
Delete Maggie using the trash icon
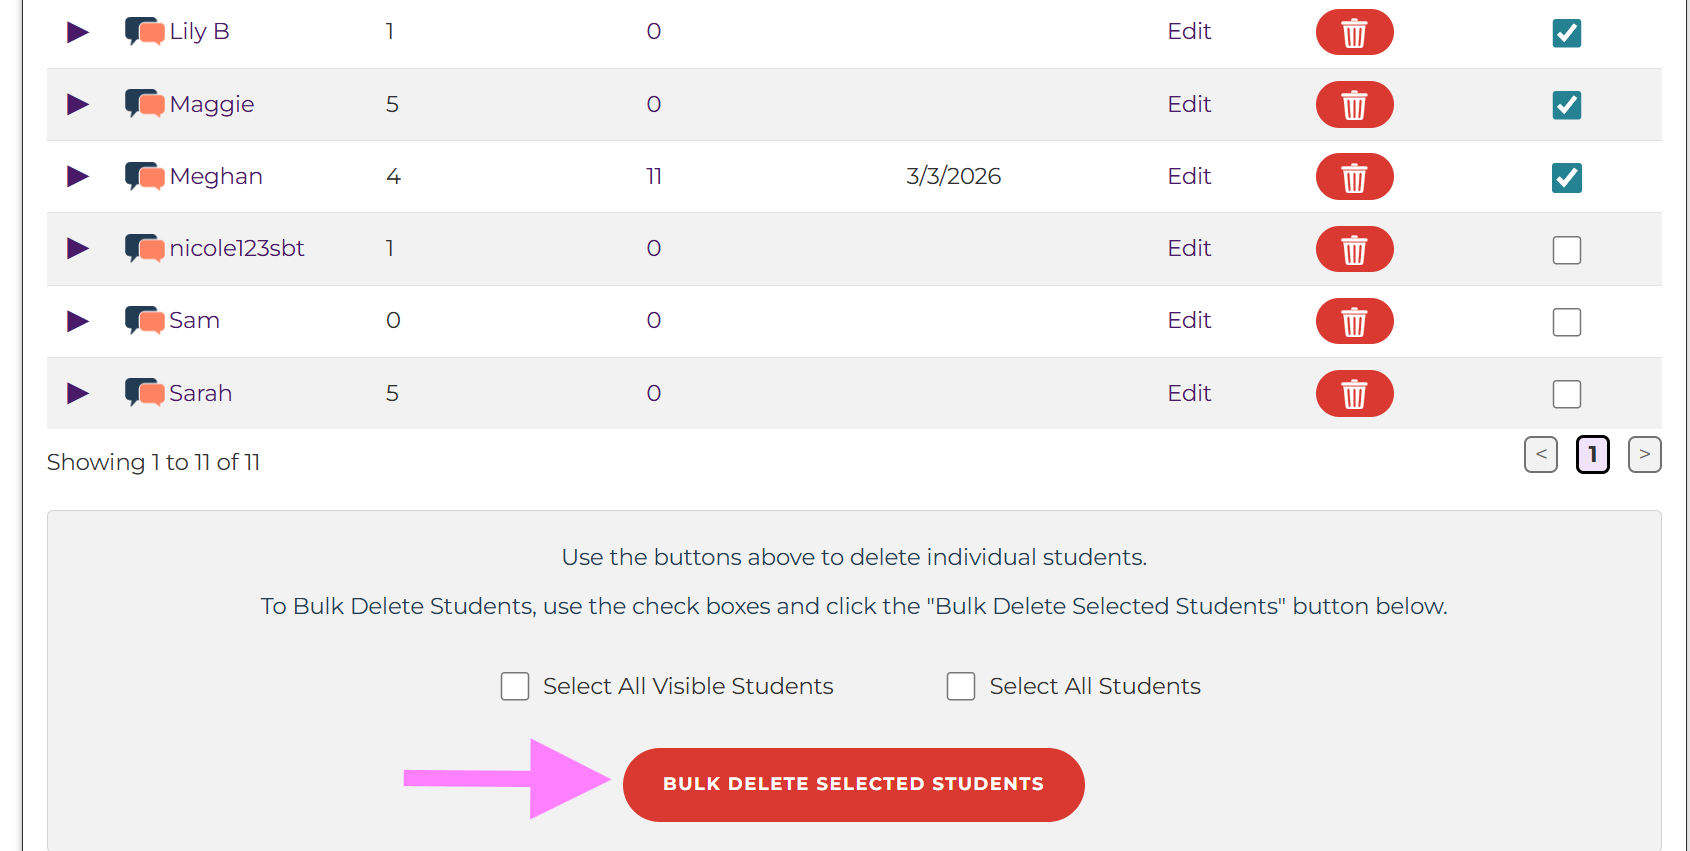1354,105
